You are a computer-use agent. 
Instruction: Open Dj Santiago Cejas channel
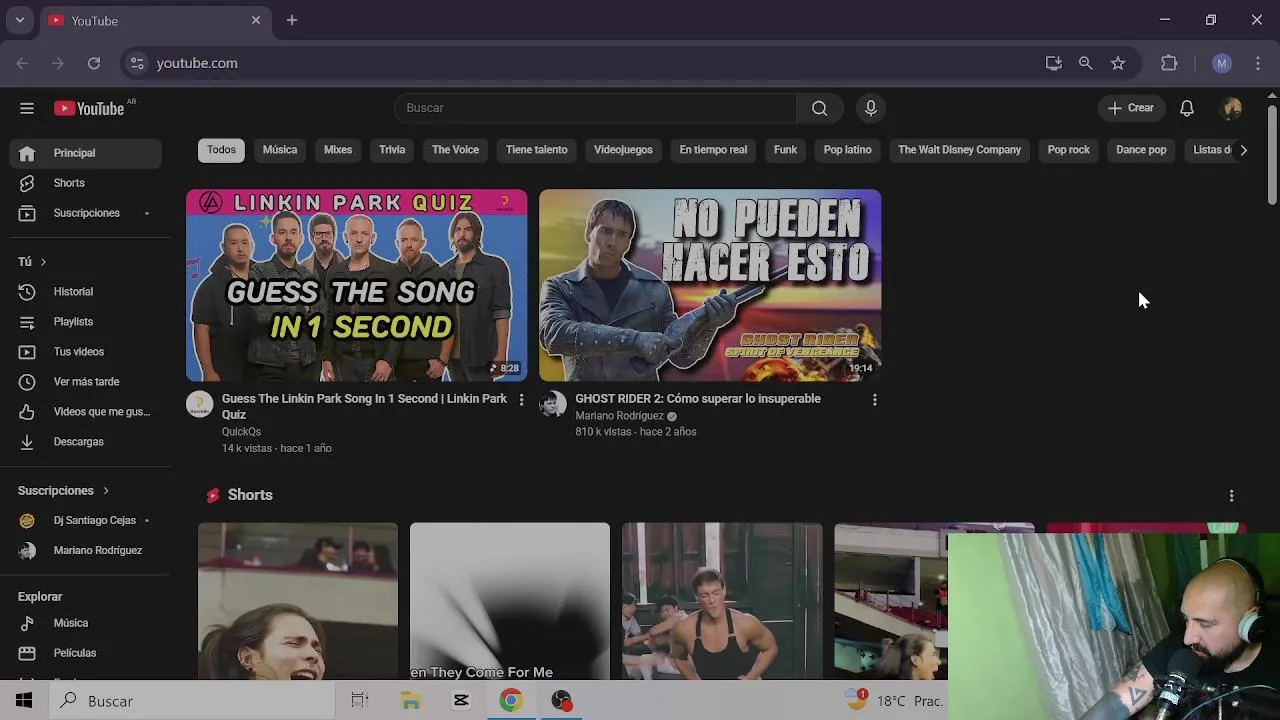tap(85, 520)
